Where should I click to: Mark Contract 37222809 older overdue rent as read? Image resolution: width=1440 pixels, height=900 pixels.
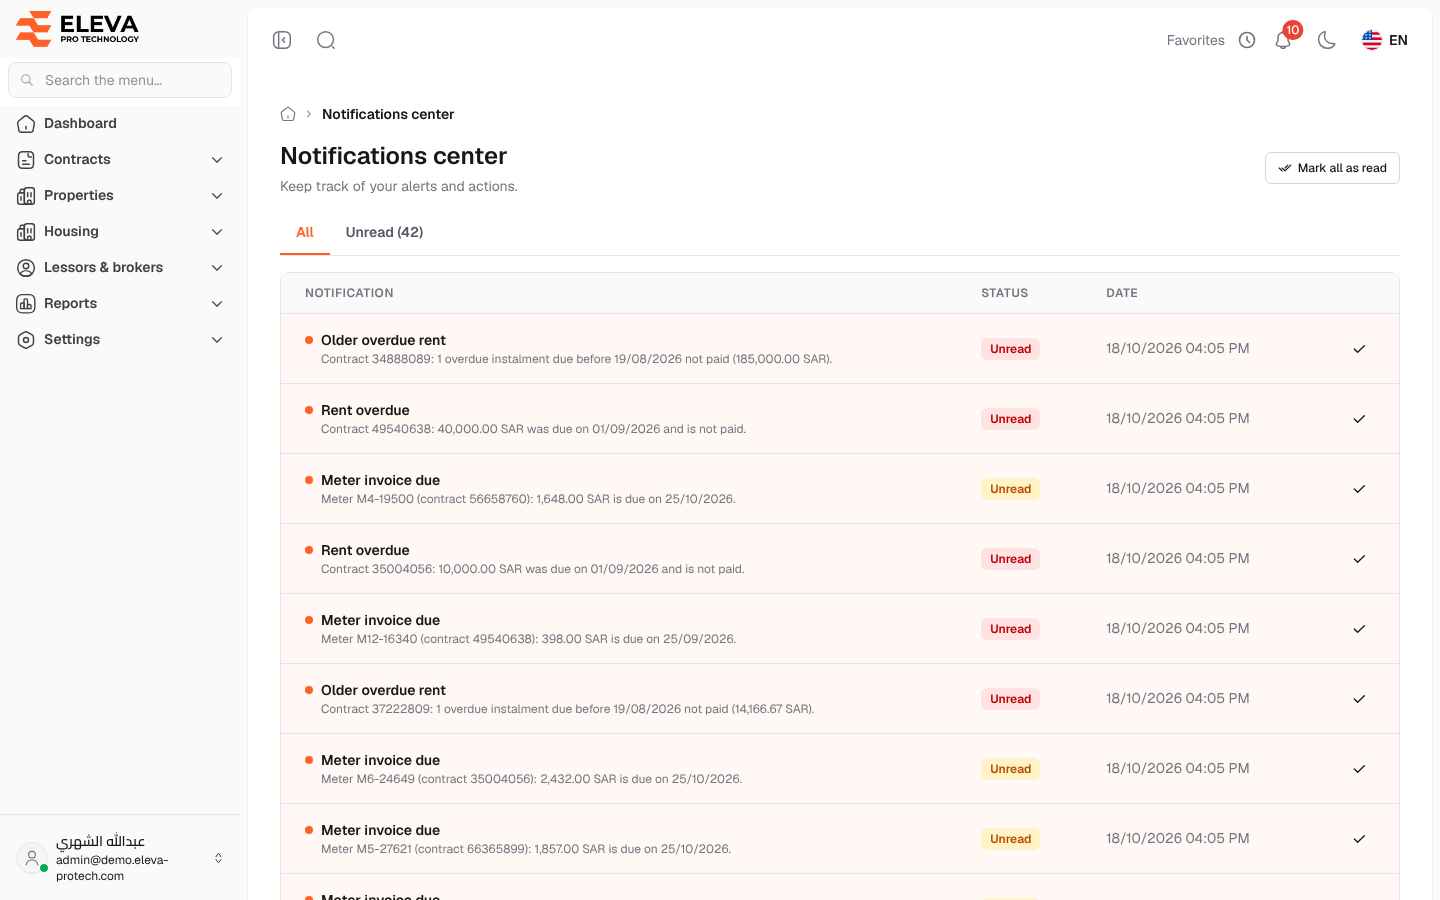(x=1359, y=699)
